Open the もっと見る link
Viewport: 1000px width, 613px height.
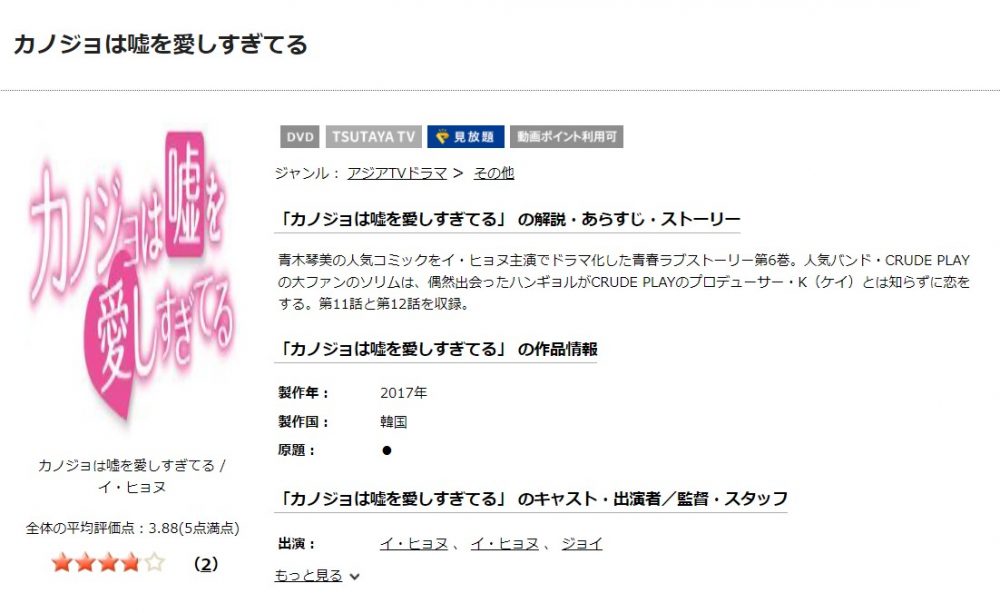(x=309, y=575)
